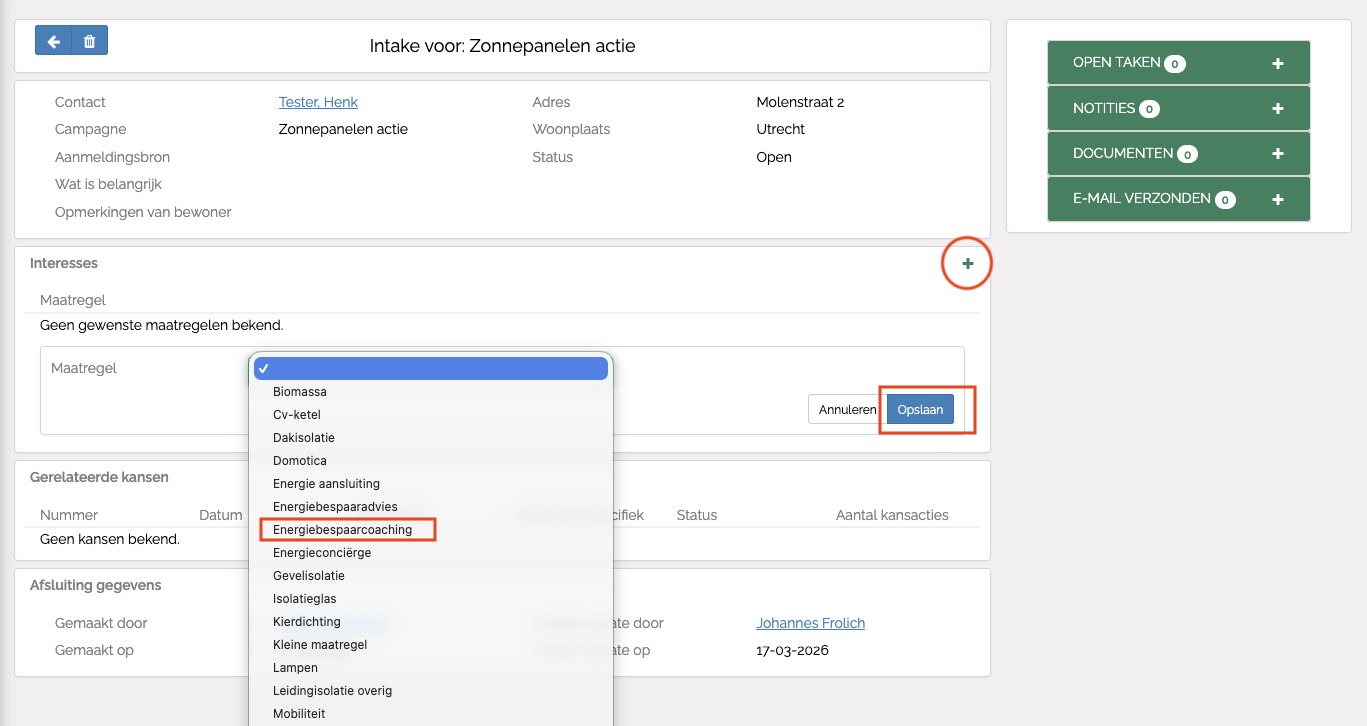
Task: Open the Tester, Henk contact link
Action: click(x=318, y=102)
